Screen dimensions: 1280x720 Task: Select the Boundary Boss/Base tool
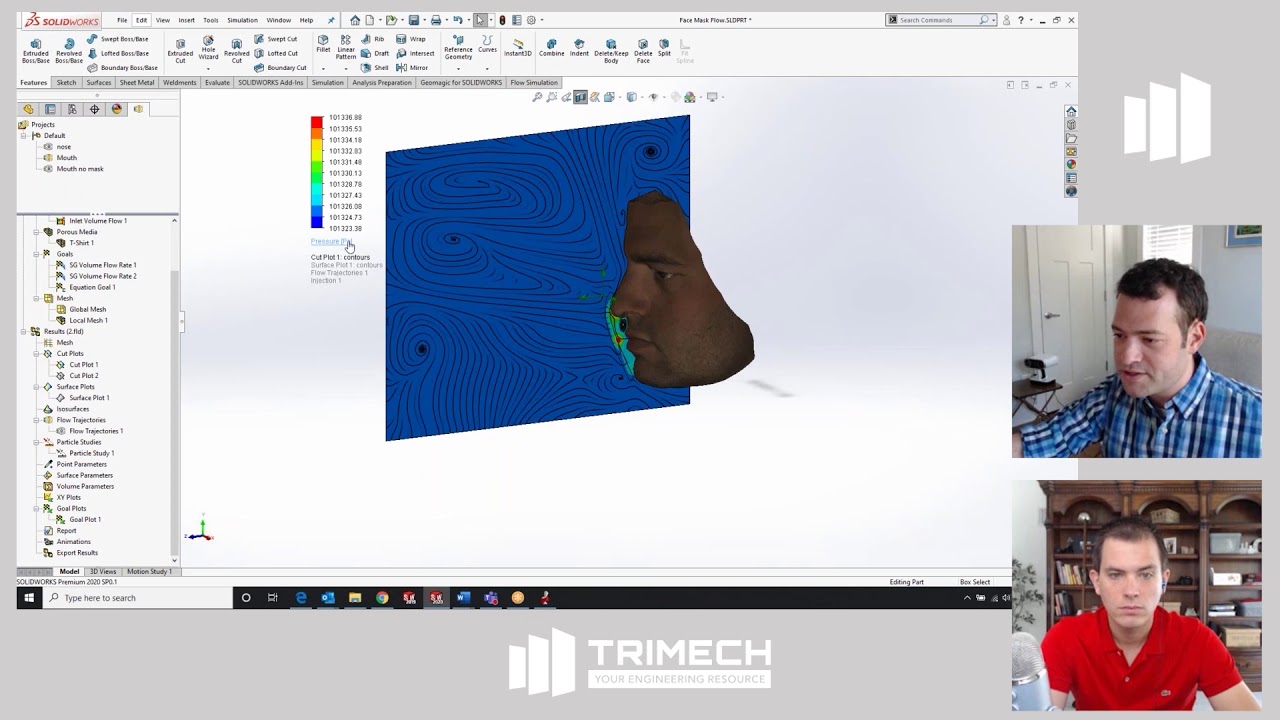[x=122, y=68]
